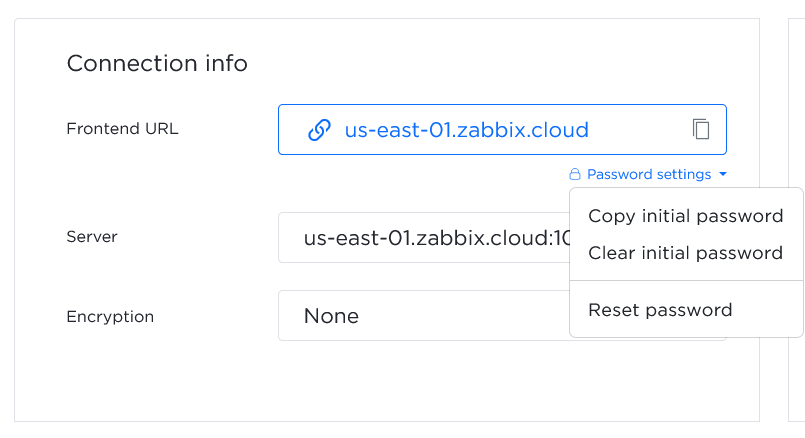Click the Connection info heading

click(x=157, y=64)
